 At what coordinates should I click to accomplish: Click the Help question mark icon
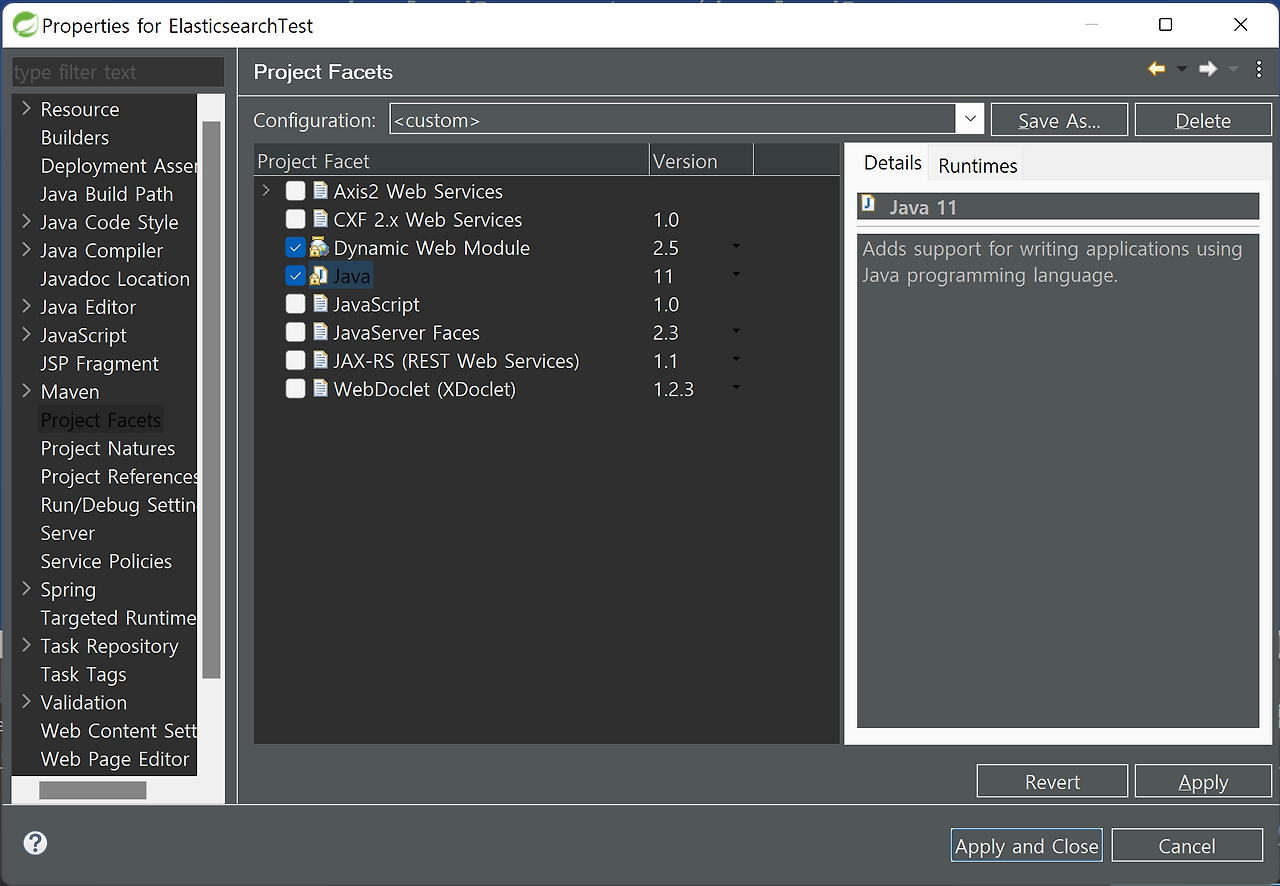35,843
